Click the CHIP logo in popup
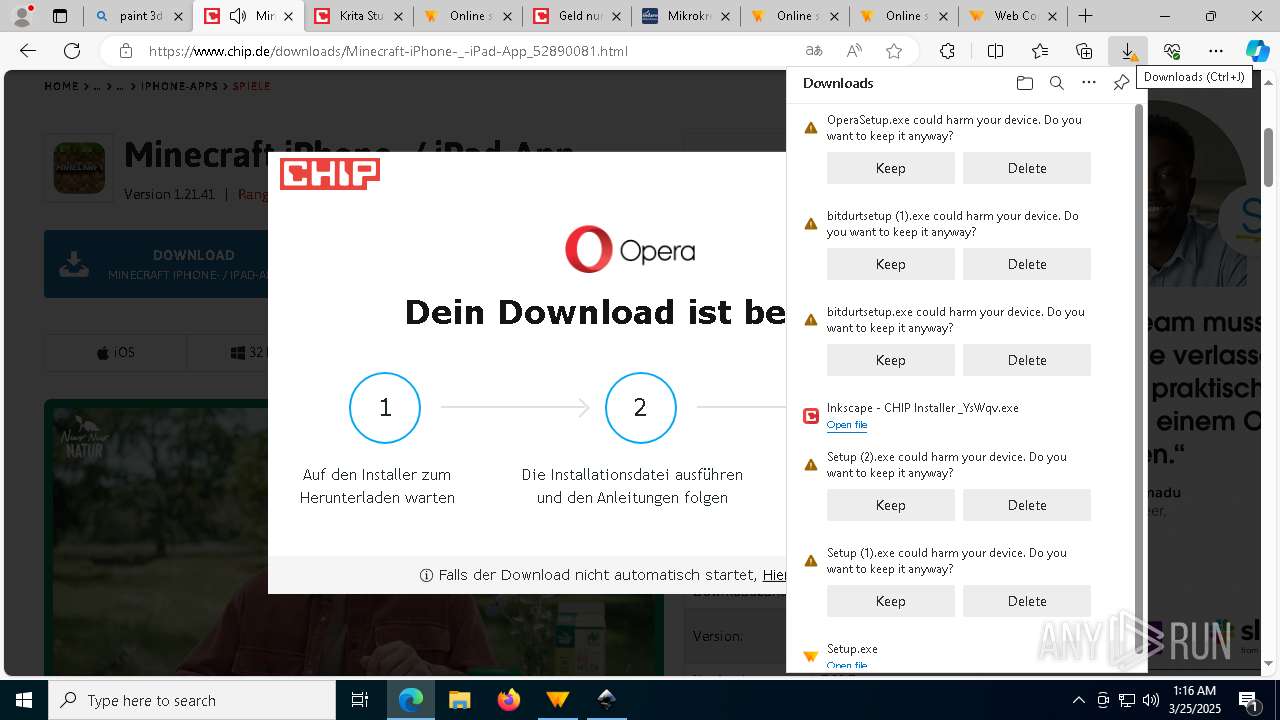Screen dimensions: 1280x720 click(330, 173)
